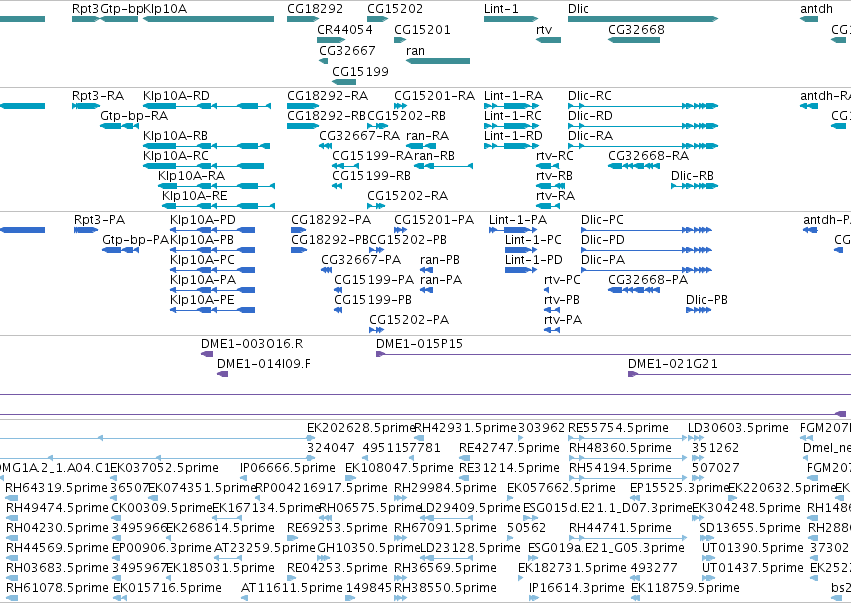
Task: Click EST RH61078.5prime label
Action: 58,588
